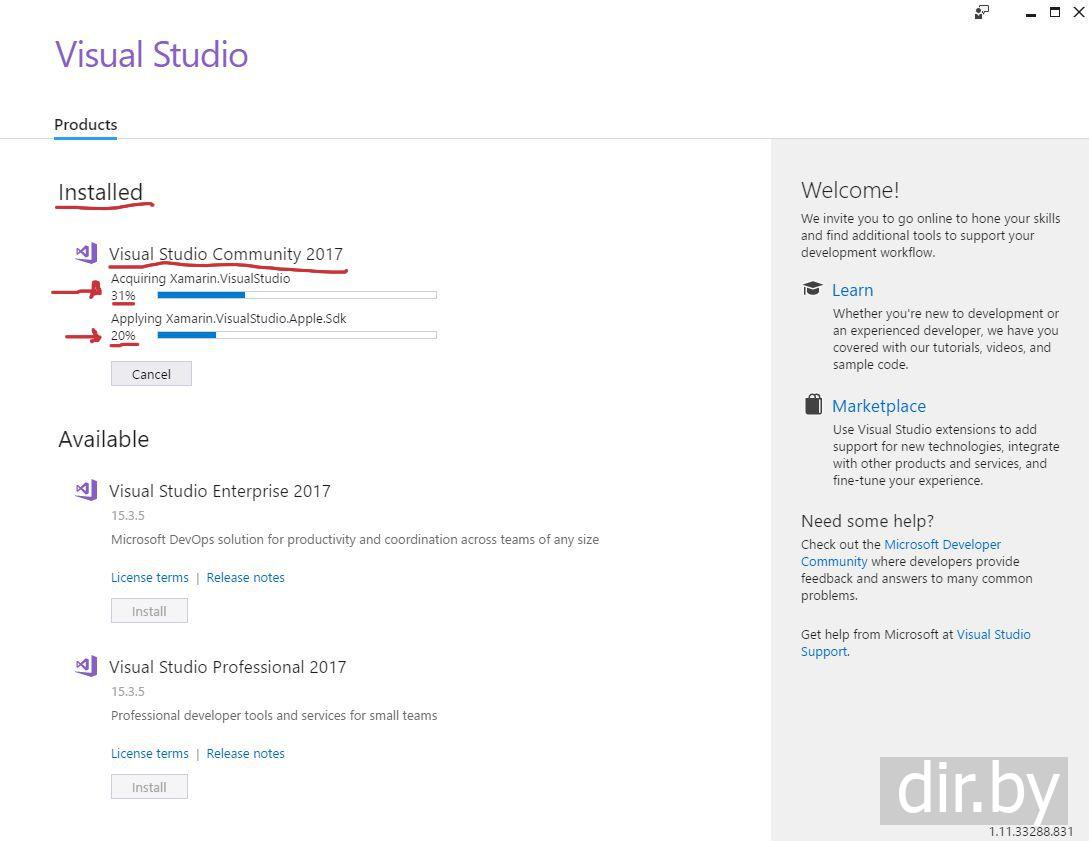The height and width of the screenshot is (841, 1089).
Task: Open License terms for Professional 2017
Action: point(150,753)
